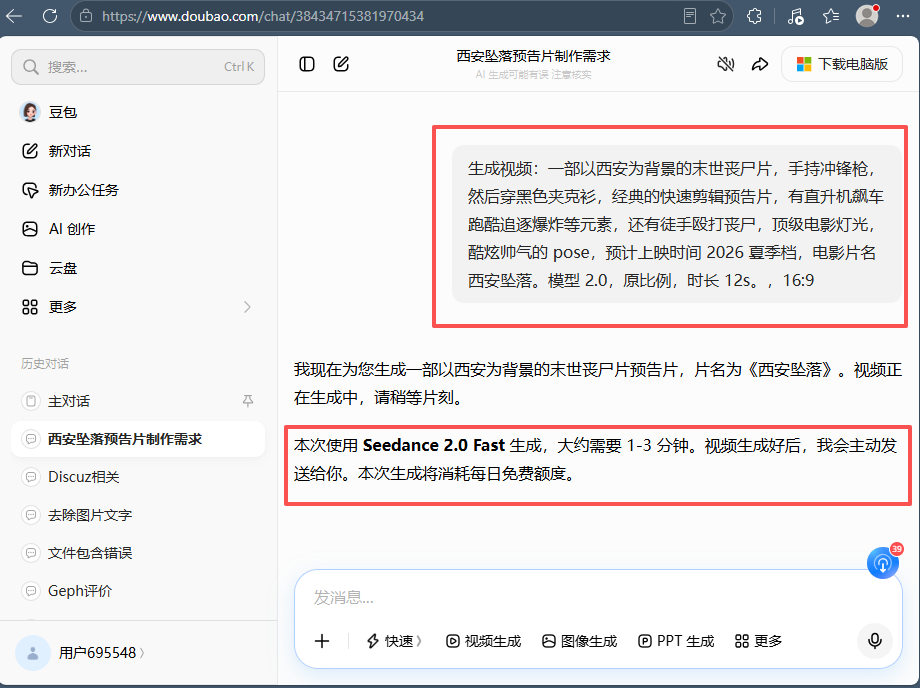The image size is (920, 688).
Task: Click the 发消息 message input
Action: click(x=597, y=598)
